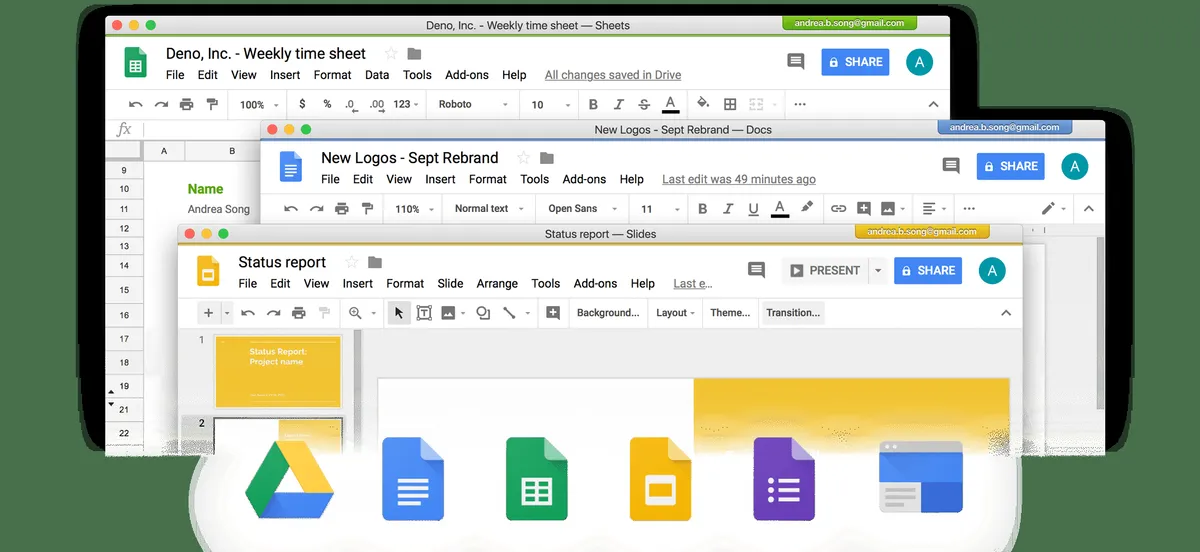Star the New Logos - Sept Rebrand document
Image resolution: width=1200 pixels, height=552 pixels.
click(523, 158)
